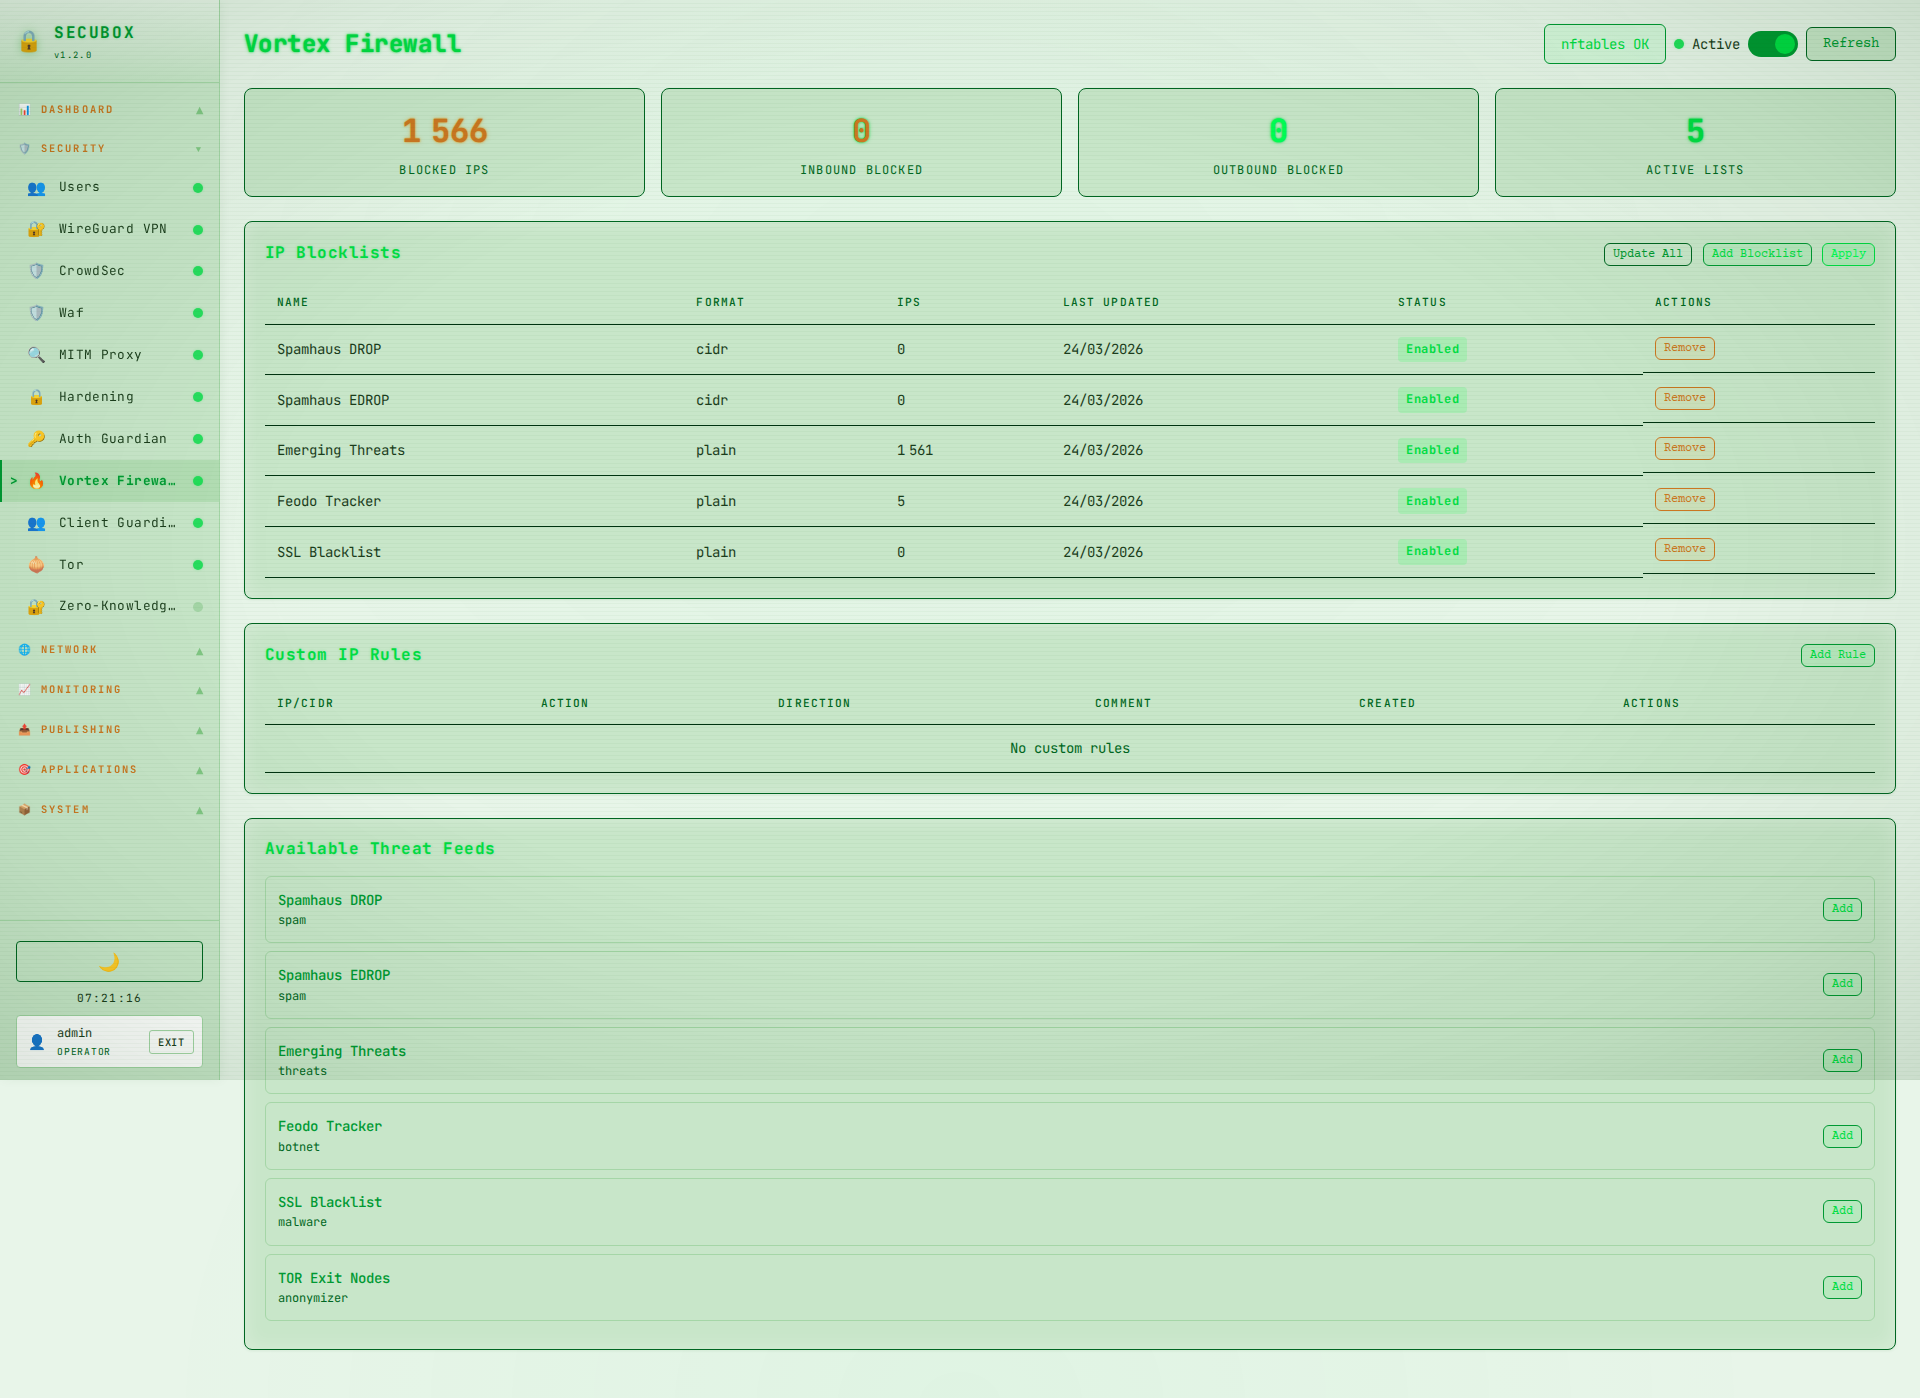
Task: Click the Enabled status badge for Feodo Tracker
Action: point(1432,501)
